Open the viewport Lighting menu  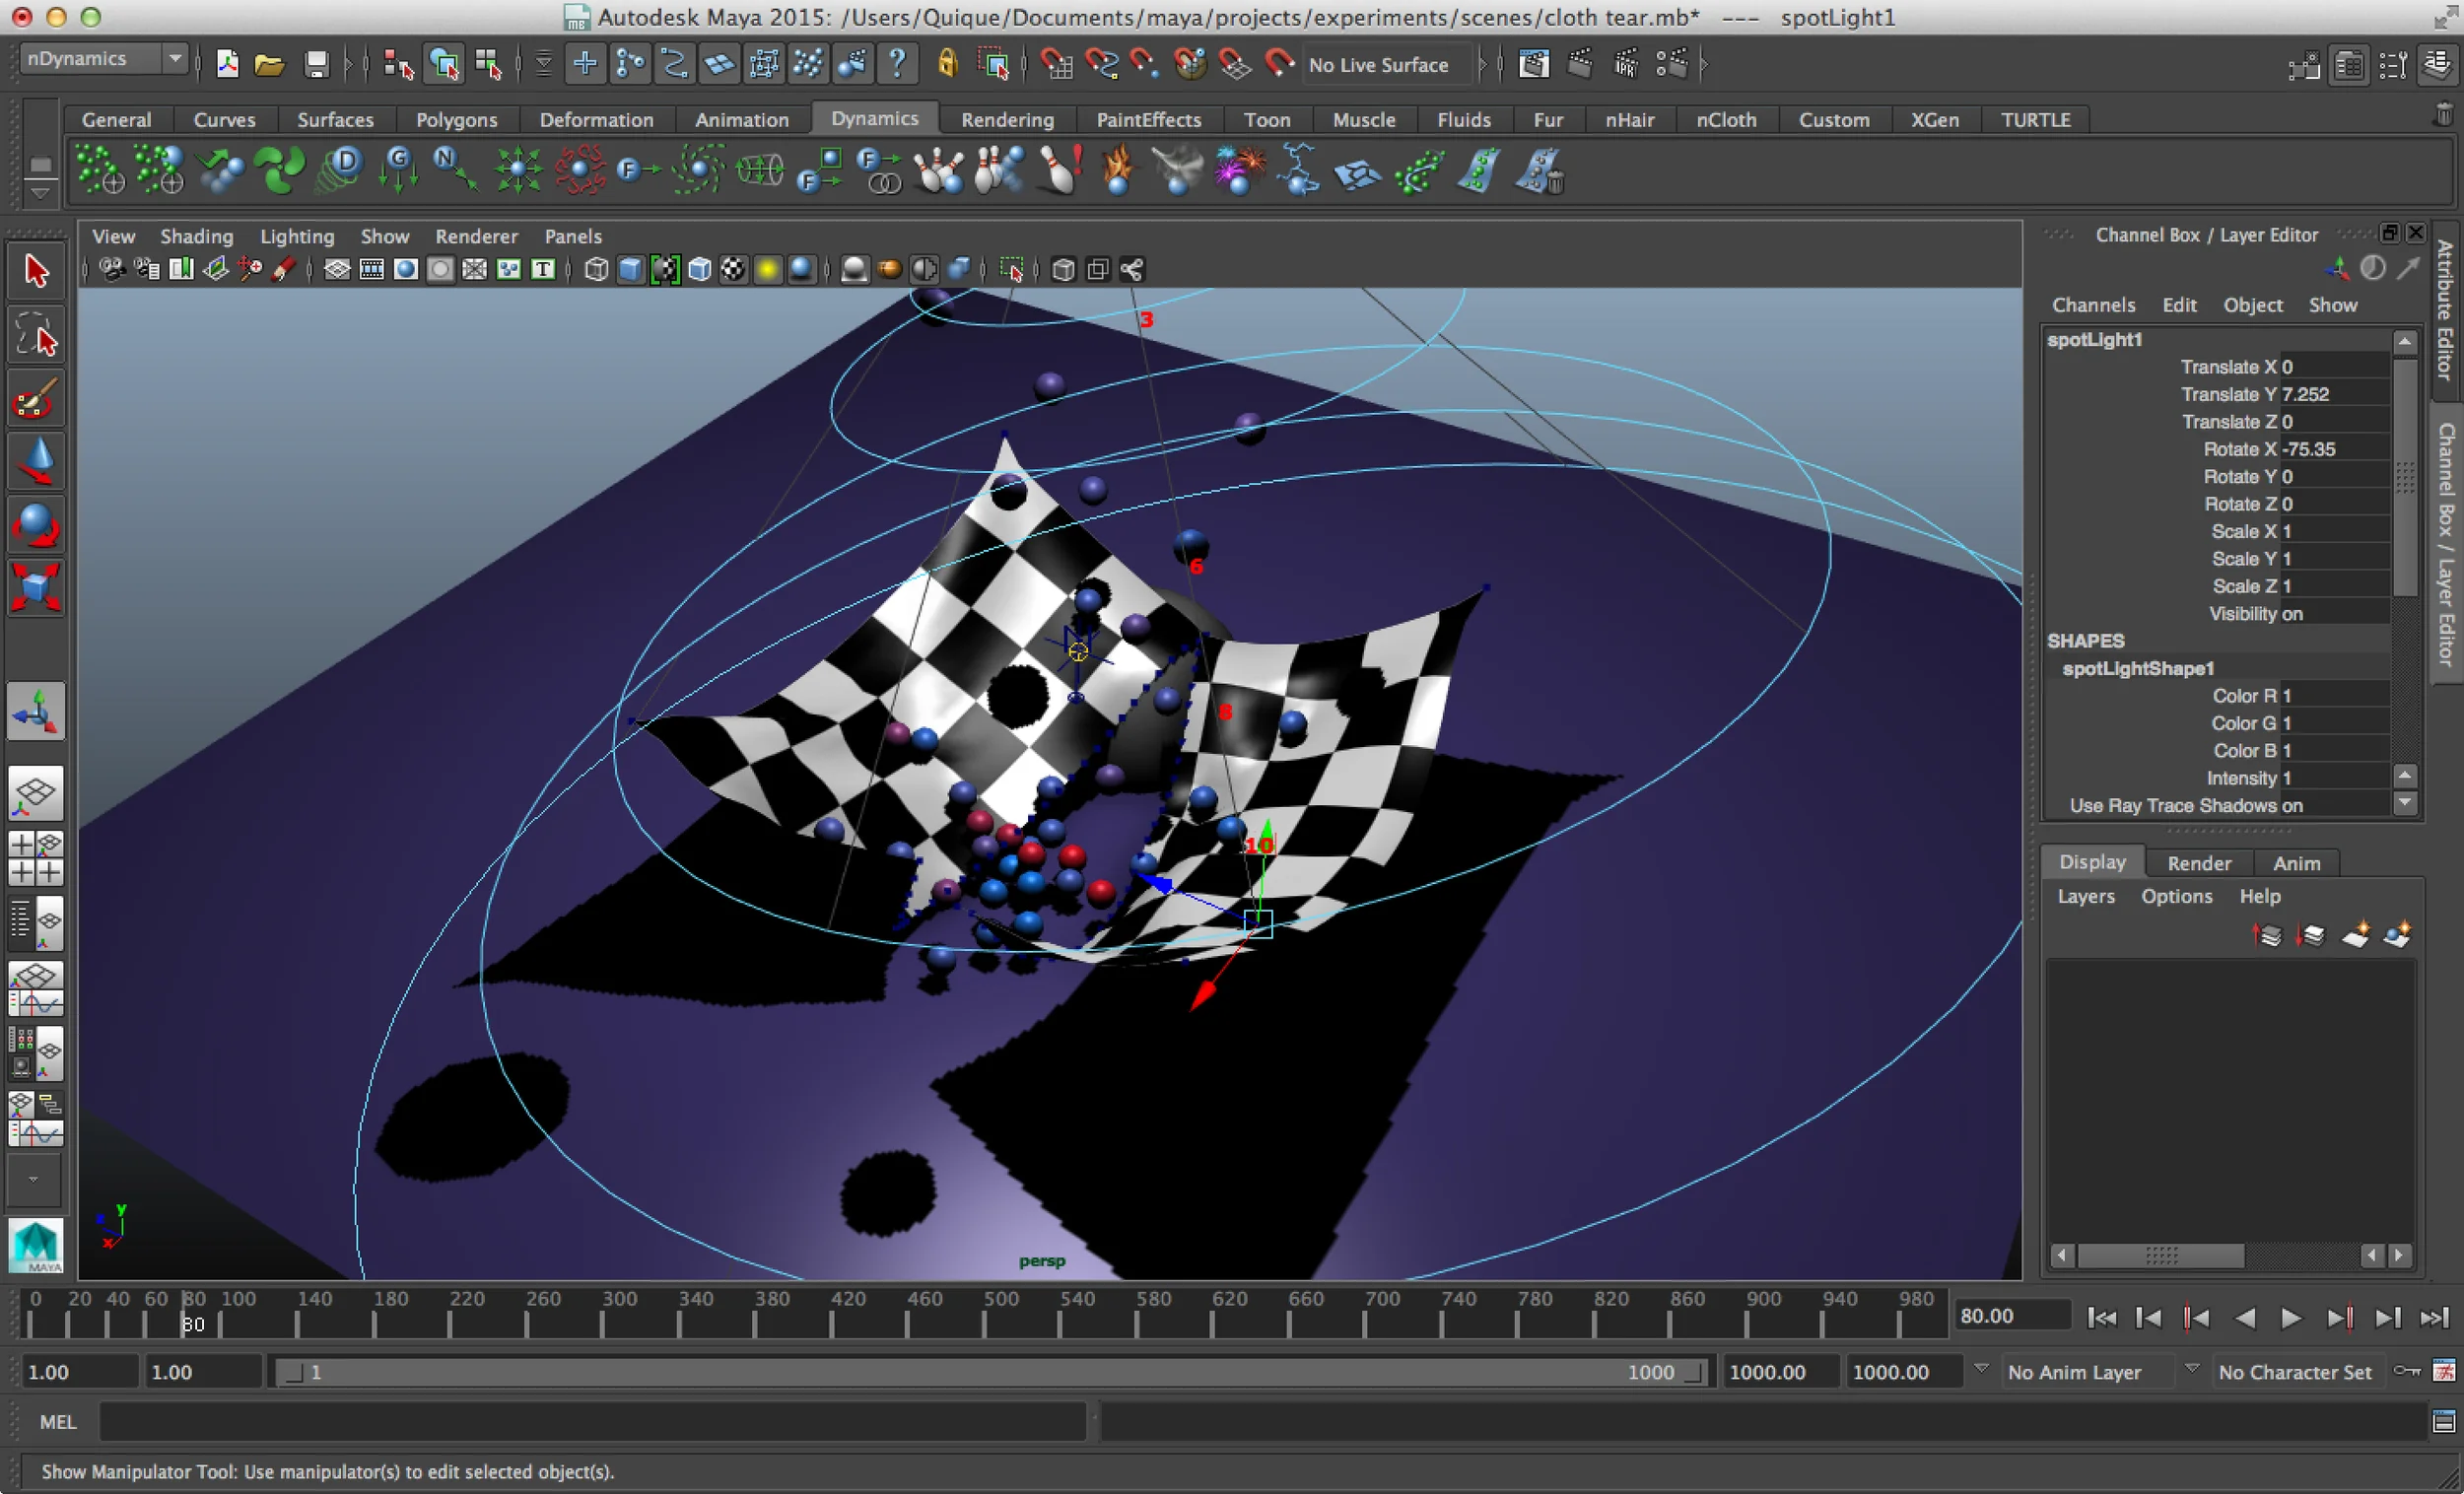[x=296, y=236]
